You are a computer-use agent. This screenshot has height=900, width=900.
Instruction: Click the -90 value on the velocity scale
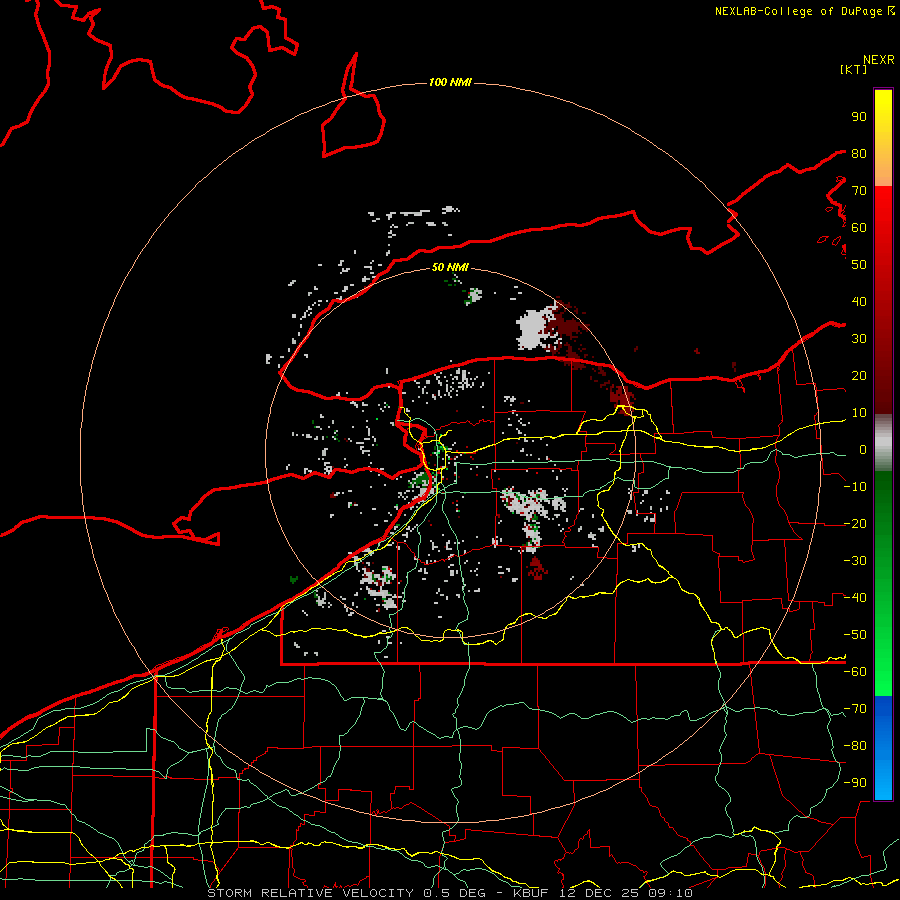point(855,783)
